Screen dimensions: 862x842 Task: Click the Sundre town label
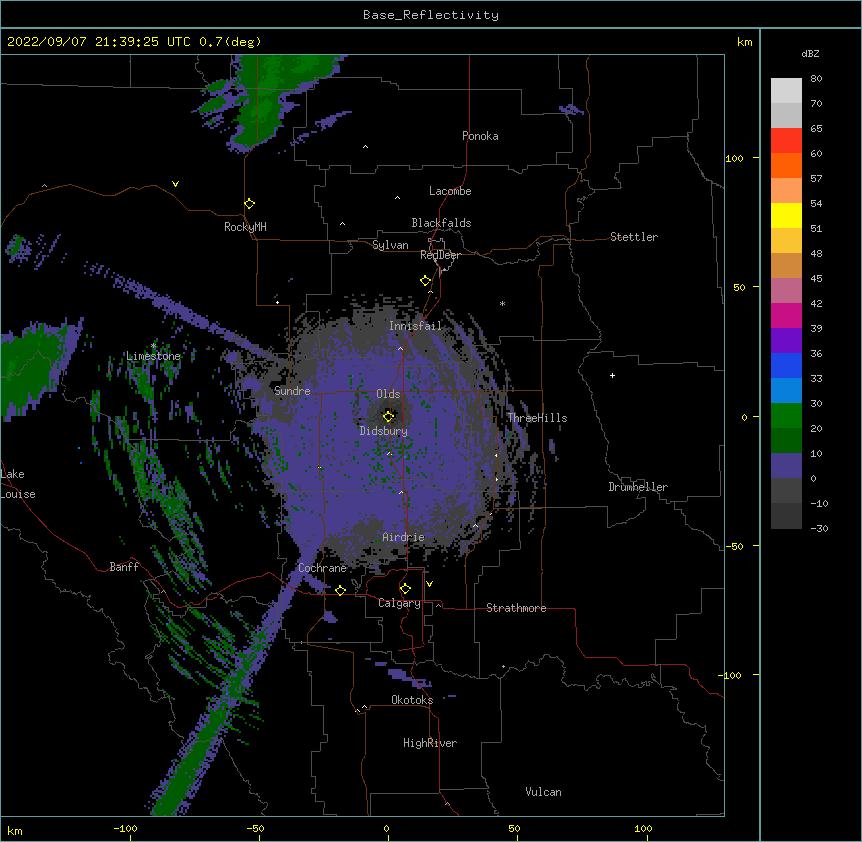pos(292,391)
